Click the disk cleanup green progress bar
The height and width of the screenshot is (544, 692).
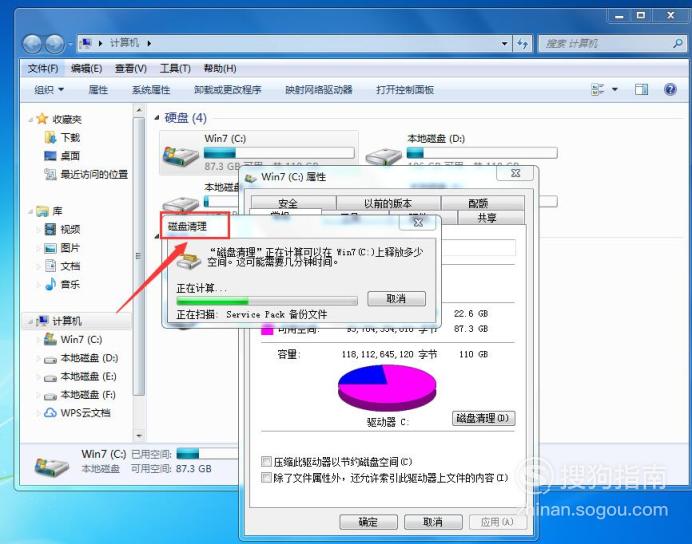coord(267,301)
